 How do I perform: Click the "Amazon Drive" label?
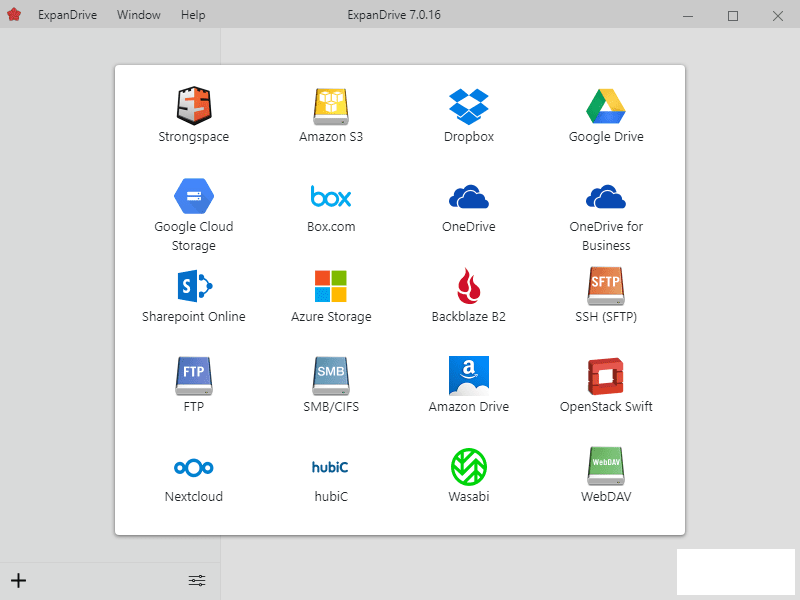[469, 407]
